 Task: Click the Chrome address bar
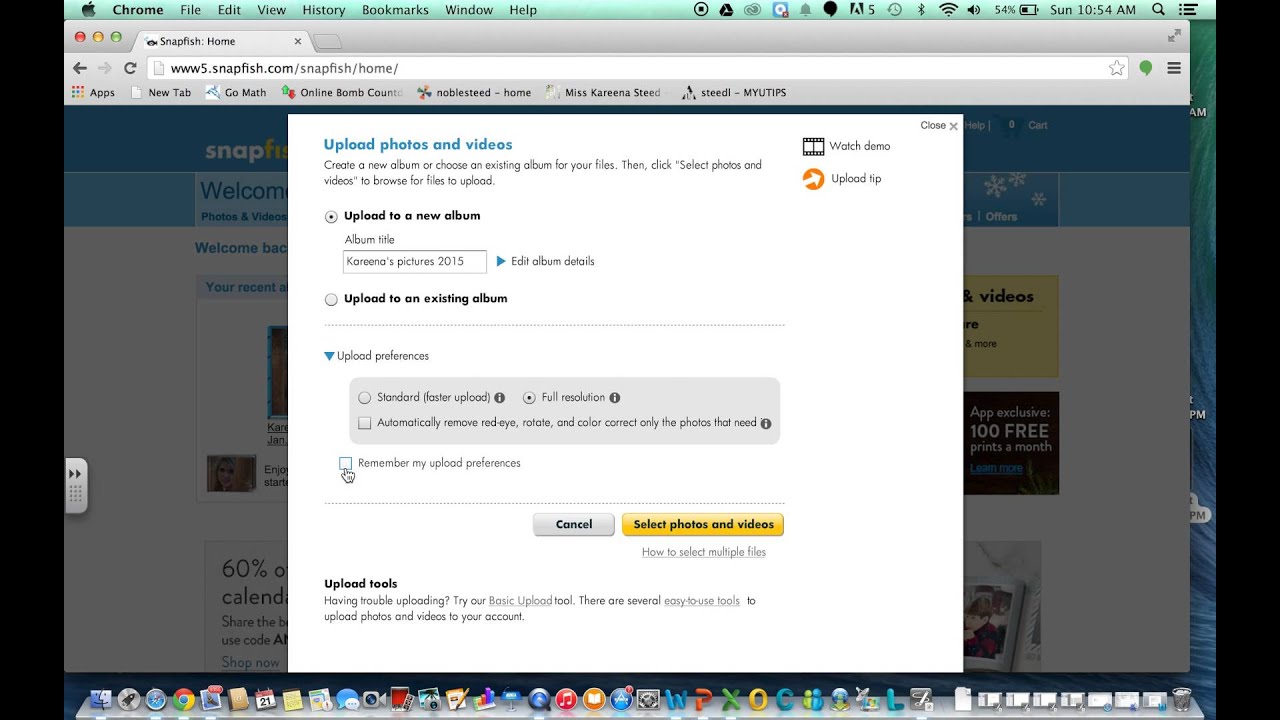(x=638, y=68)
